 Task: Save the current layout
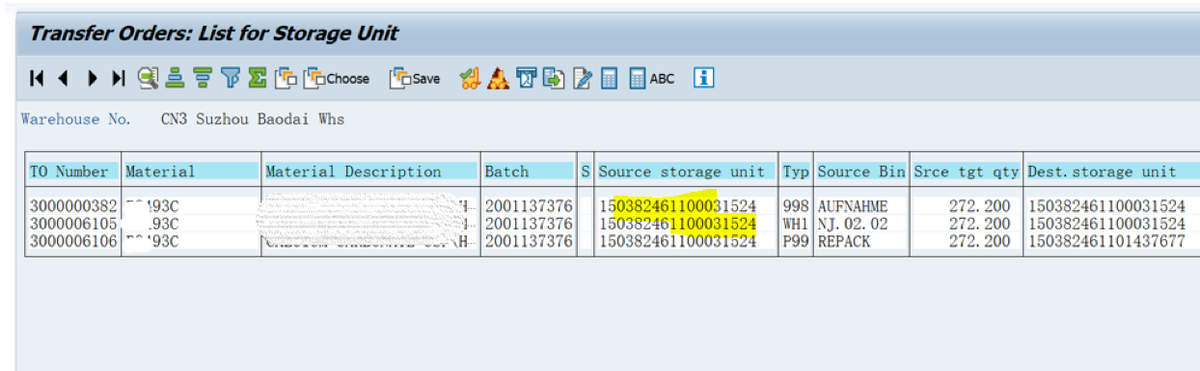pyautogui.click(x=414, y=78)
